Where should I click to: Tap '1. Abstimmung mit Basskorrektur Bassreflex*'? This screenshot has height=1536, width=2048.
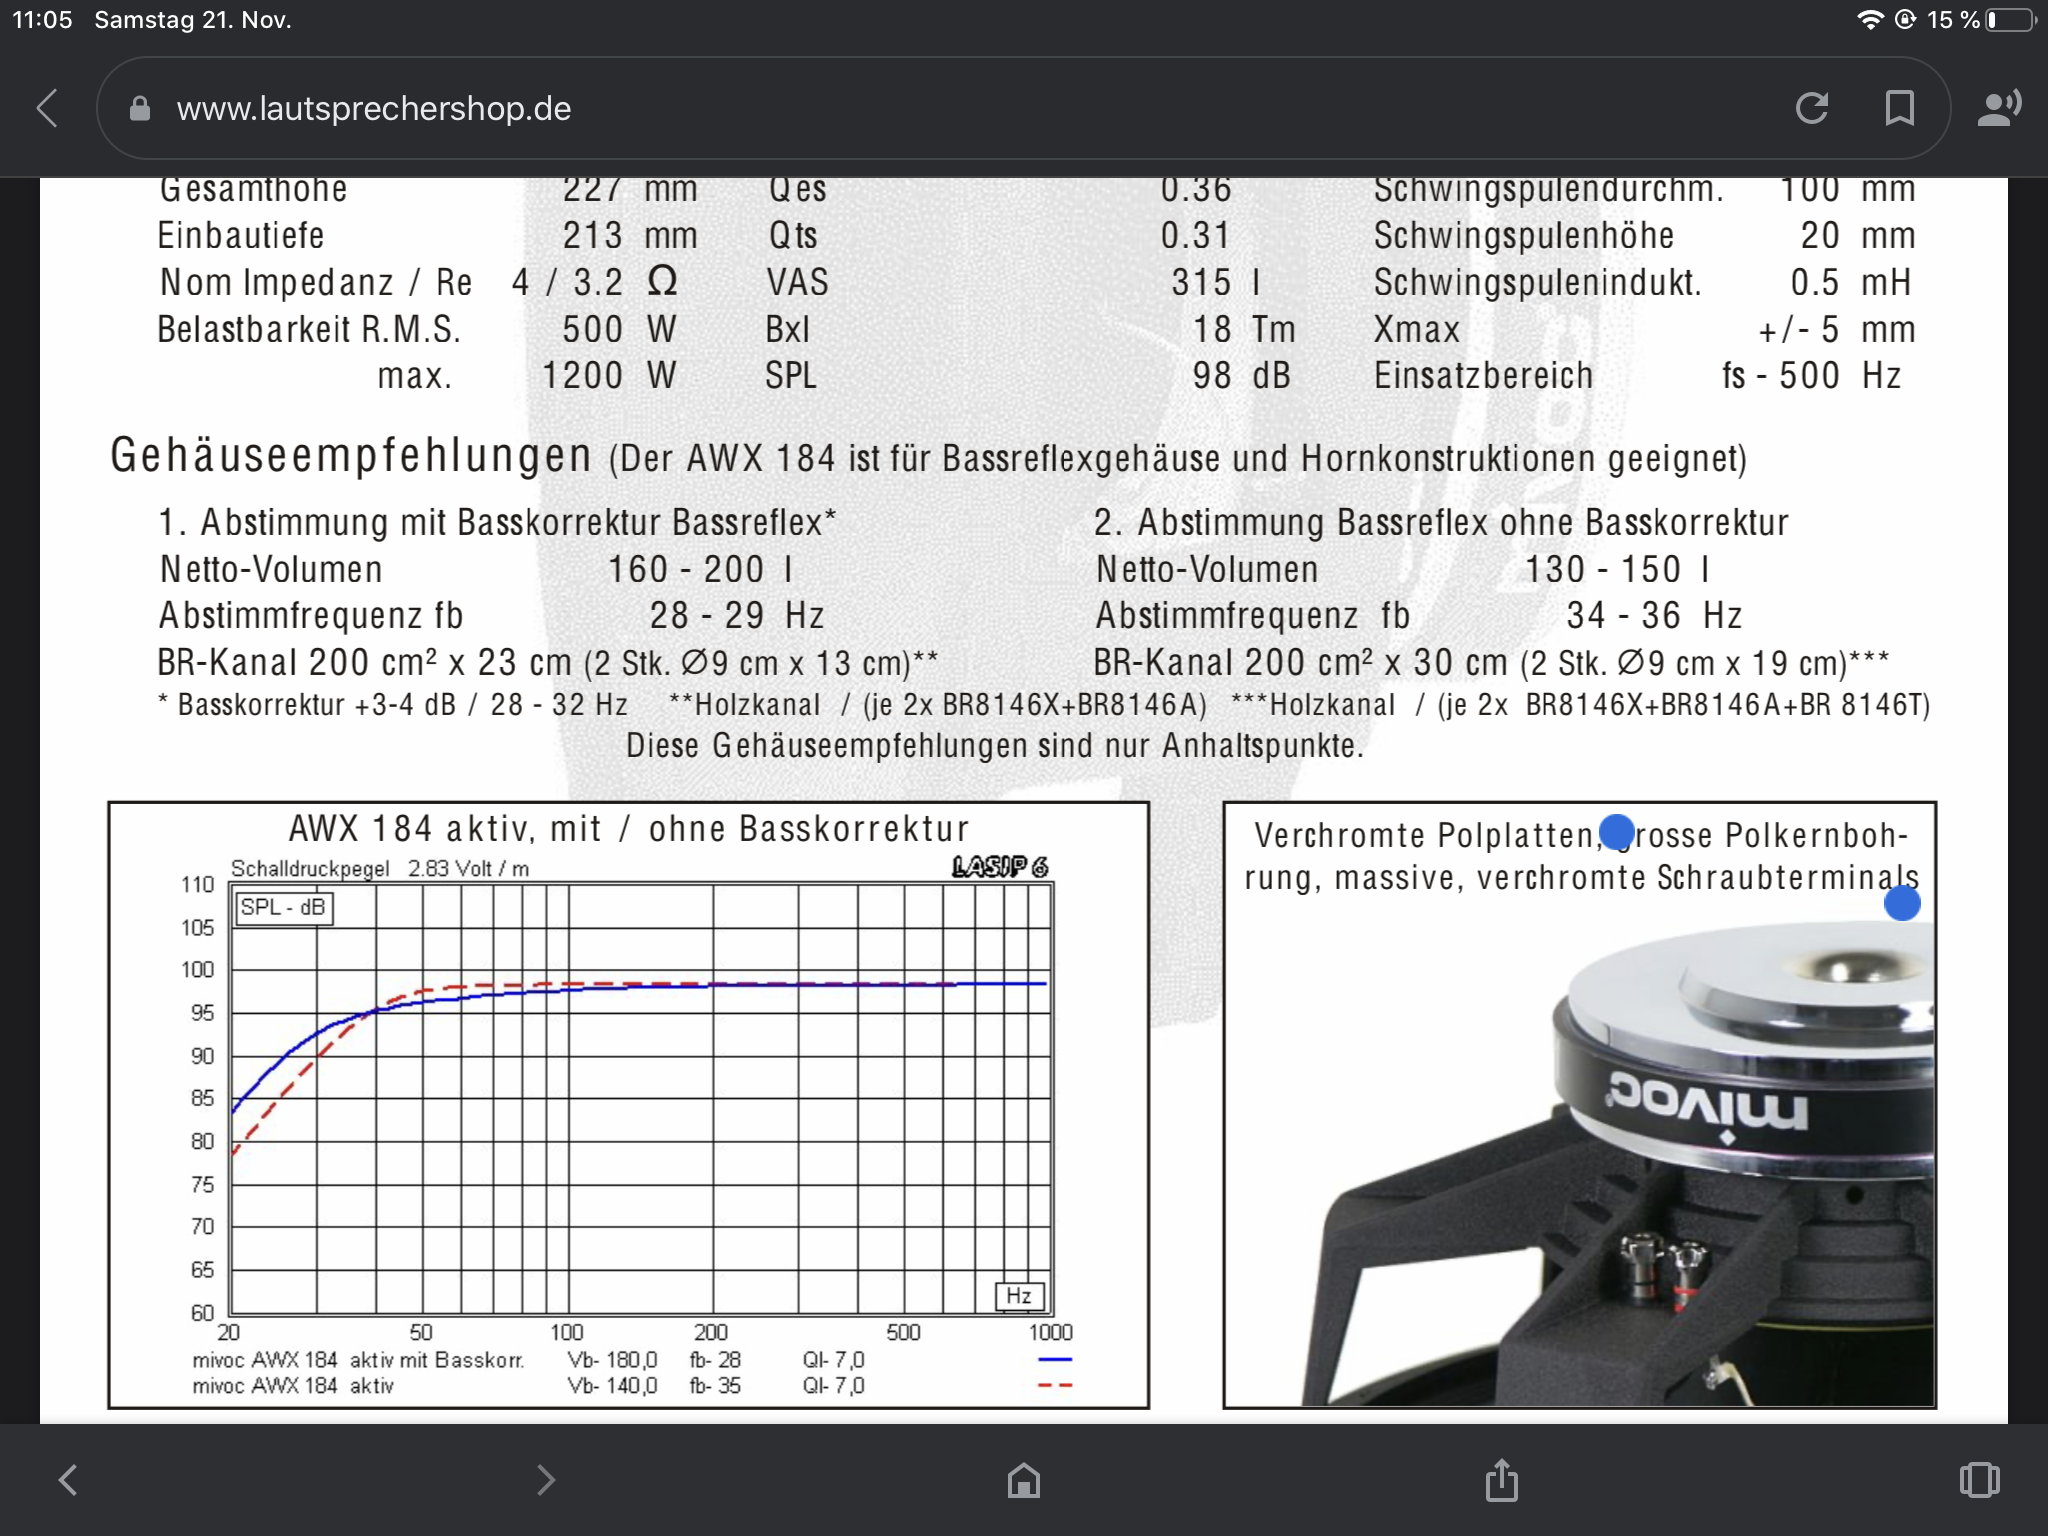tap(497, 522)
